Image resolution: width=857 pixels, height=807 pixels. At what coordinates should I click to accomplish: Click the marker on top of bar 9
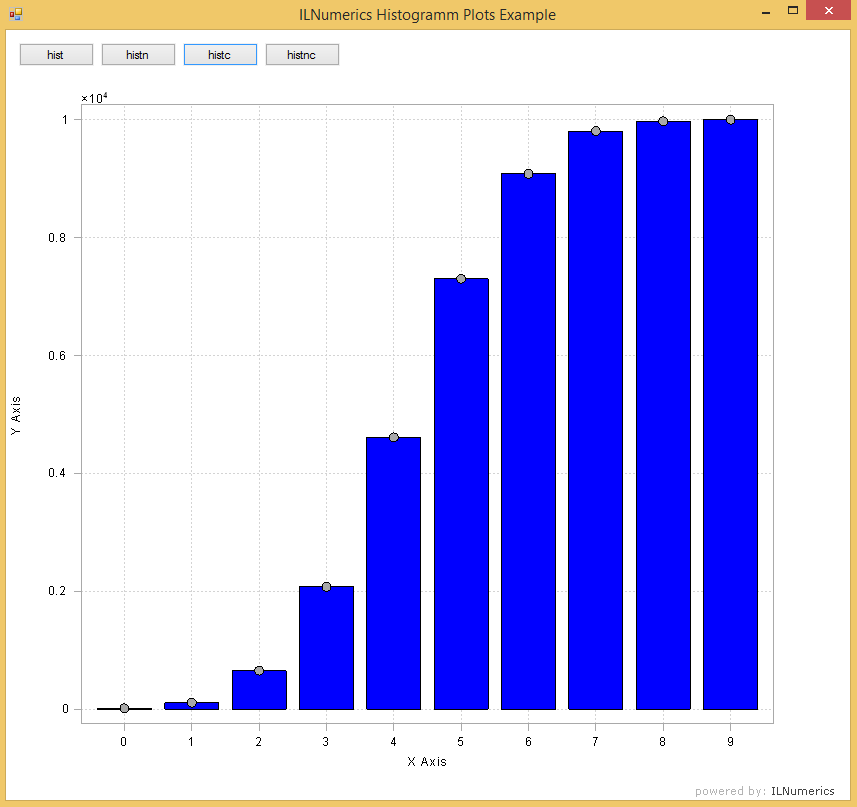point(730,120)
